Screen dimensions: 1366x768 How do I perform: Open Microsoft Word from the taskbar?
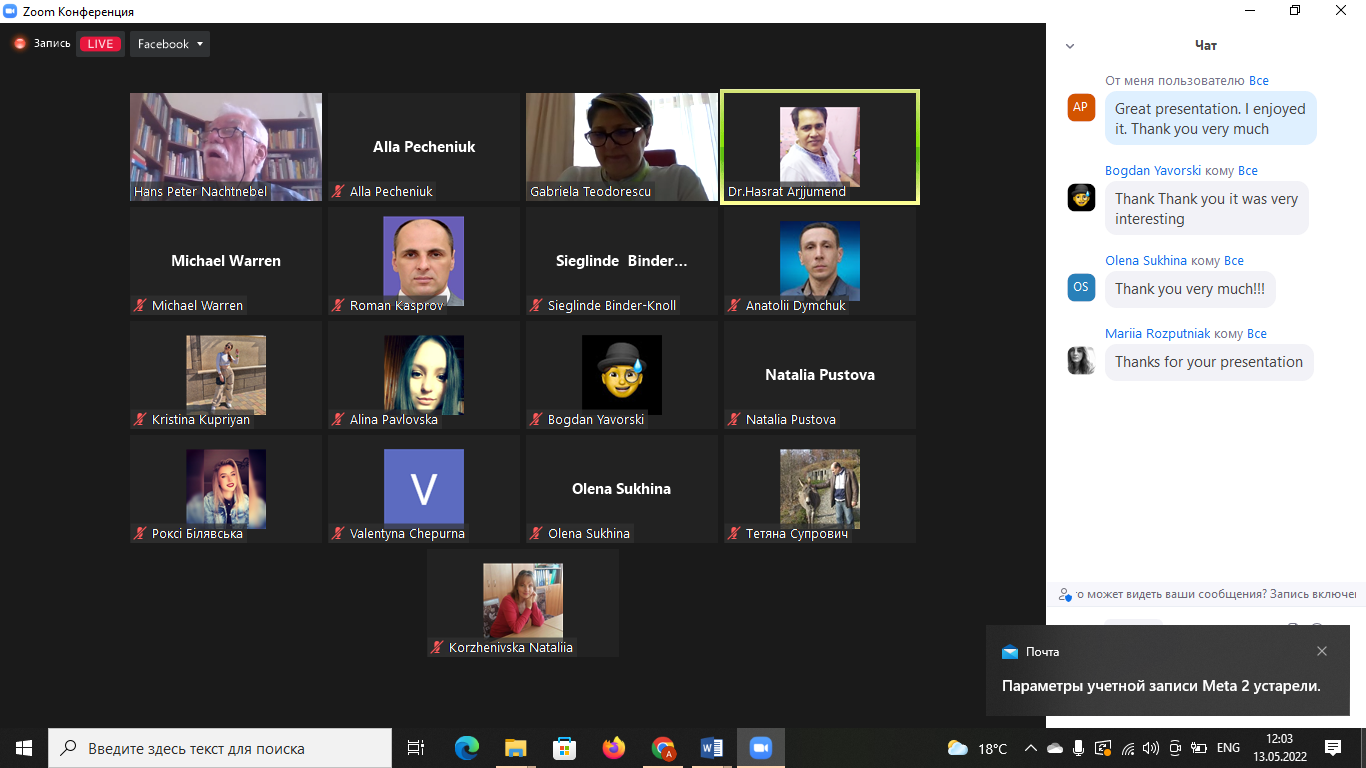(x=712, y=748)
